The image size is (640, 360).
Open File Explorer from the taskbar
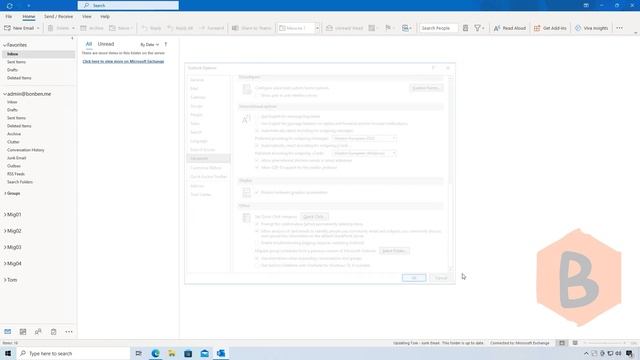[x=172, y=353]
